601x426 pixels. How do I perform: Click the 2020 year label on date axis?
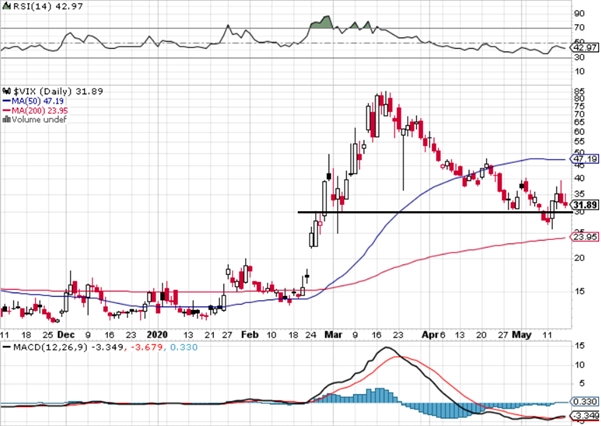click(x=157, y=335)
